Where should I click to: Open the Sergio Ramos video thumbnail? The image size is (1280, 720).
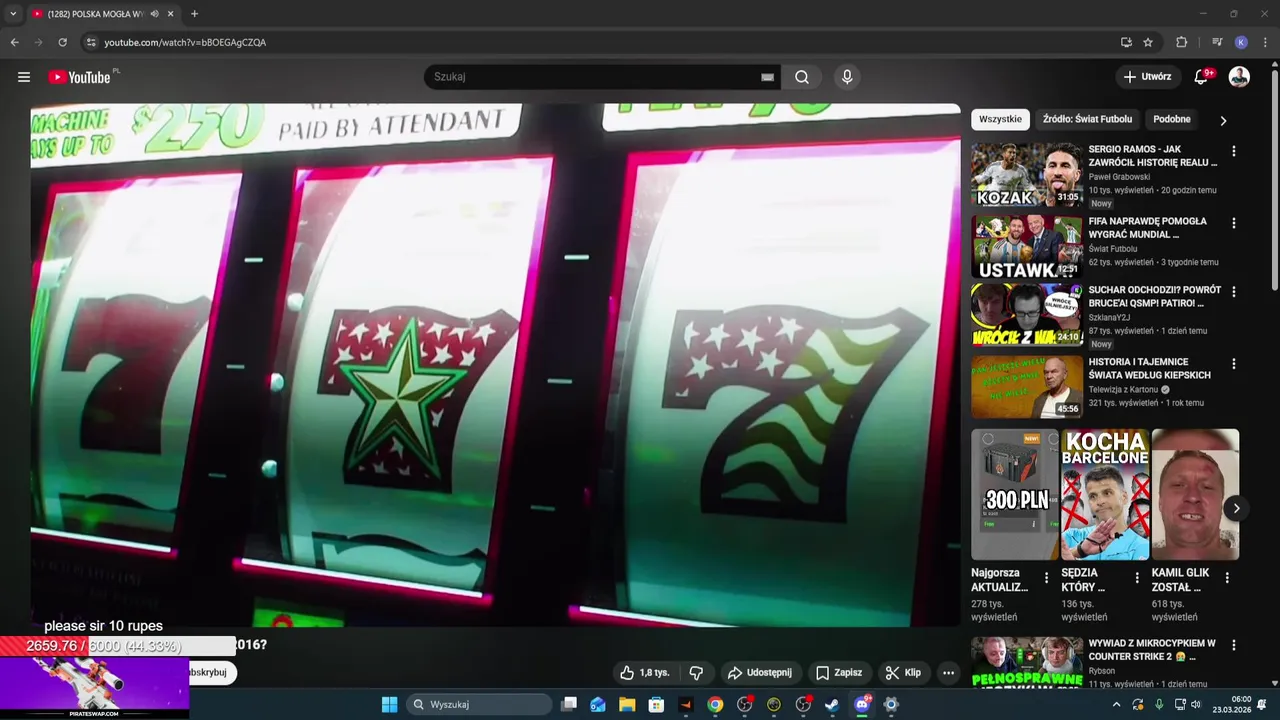[1026, 174]
